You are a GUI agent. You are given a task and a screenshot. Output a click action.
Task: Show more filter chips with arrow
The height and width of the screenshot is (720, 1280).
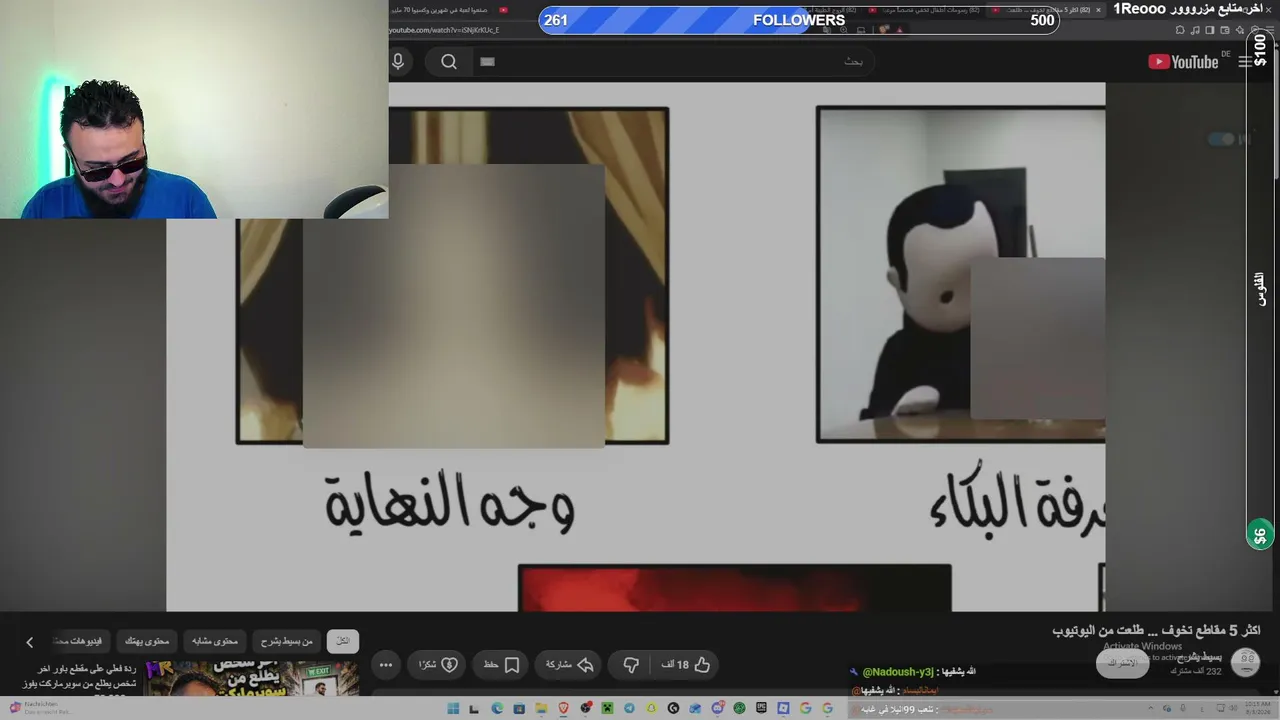click(29, 642)
